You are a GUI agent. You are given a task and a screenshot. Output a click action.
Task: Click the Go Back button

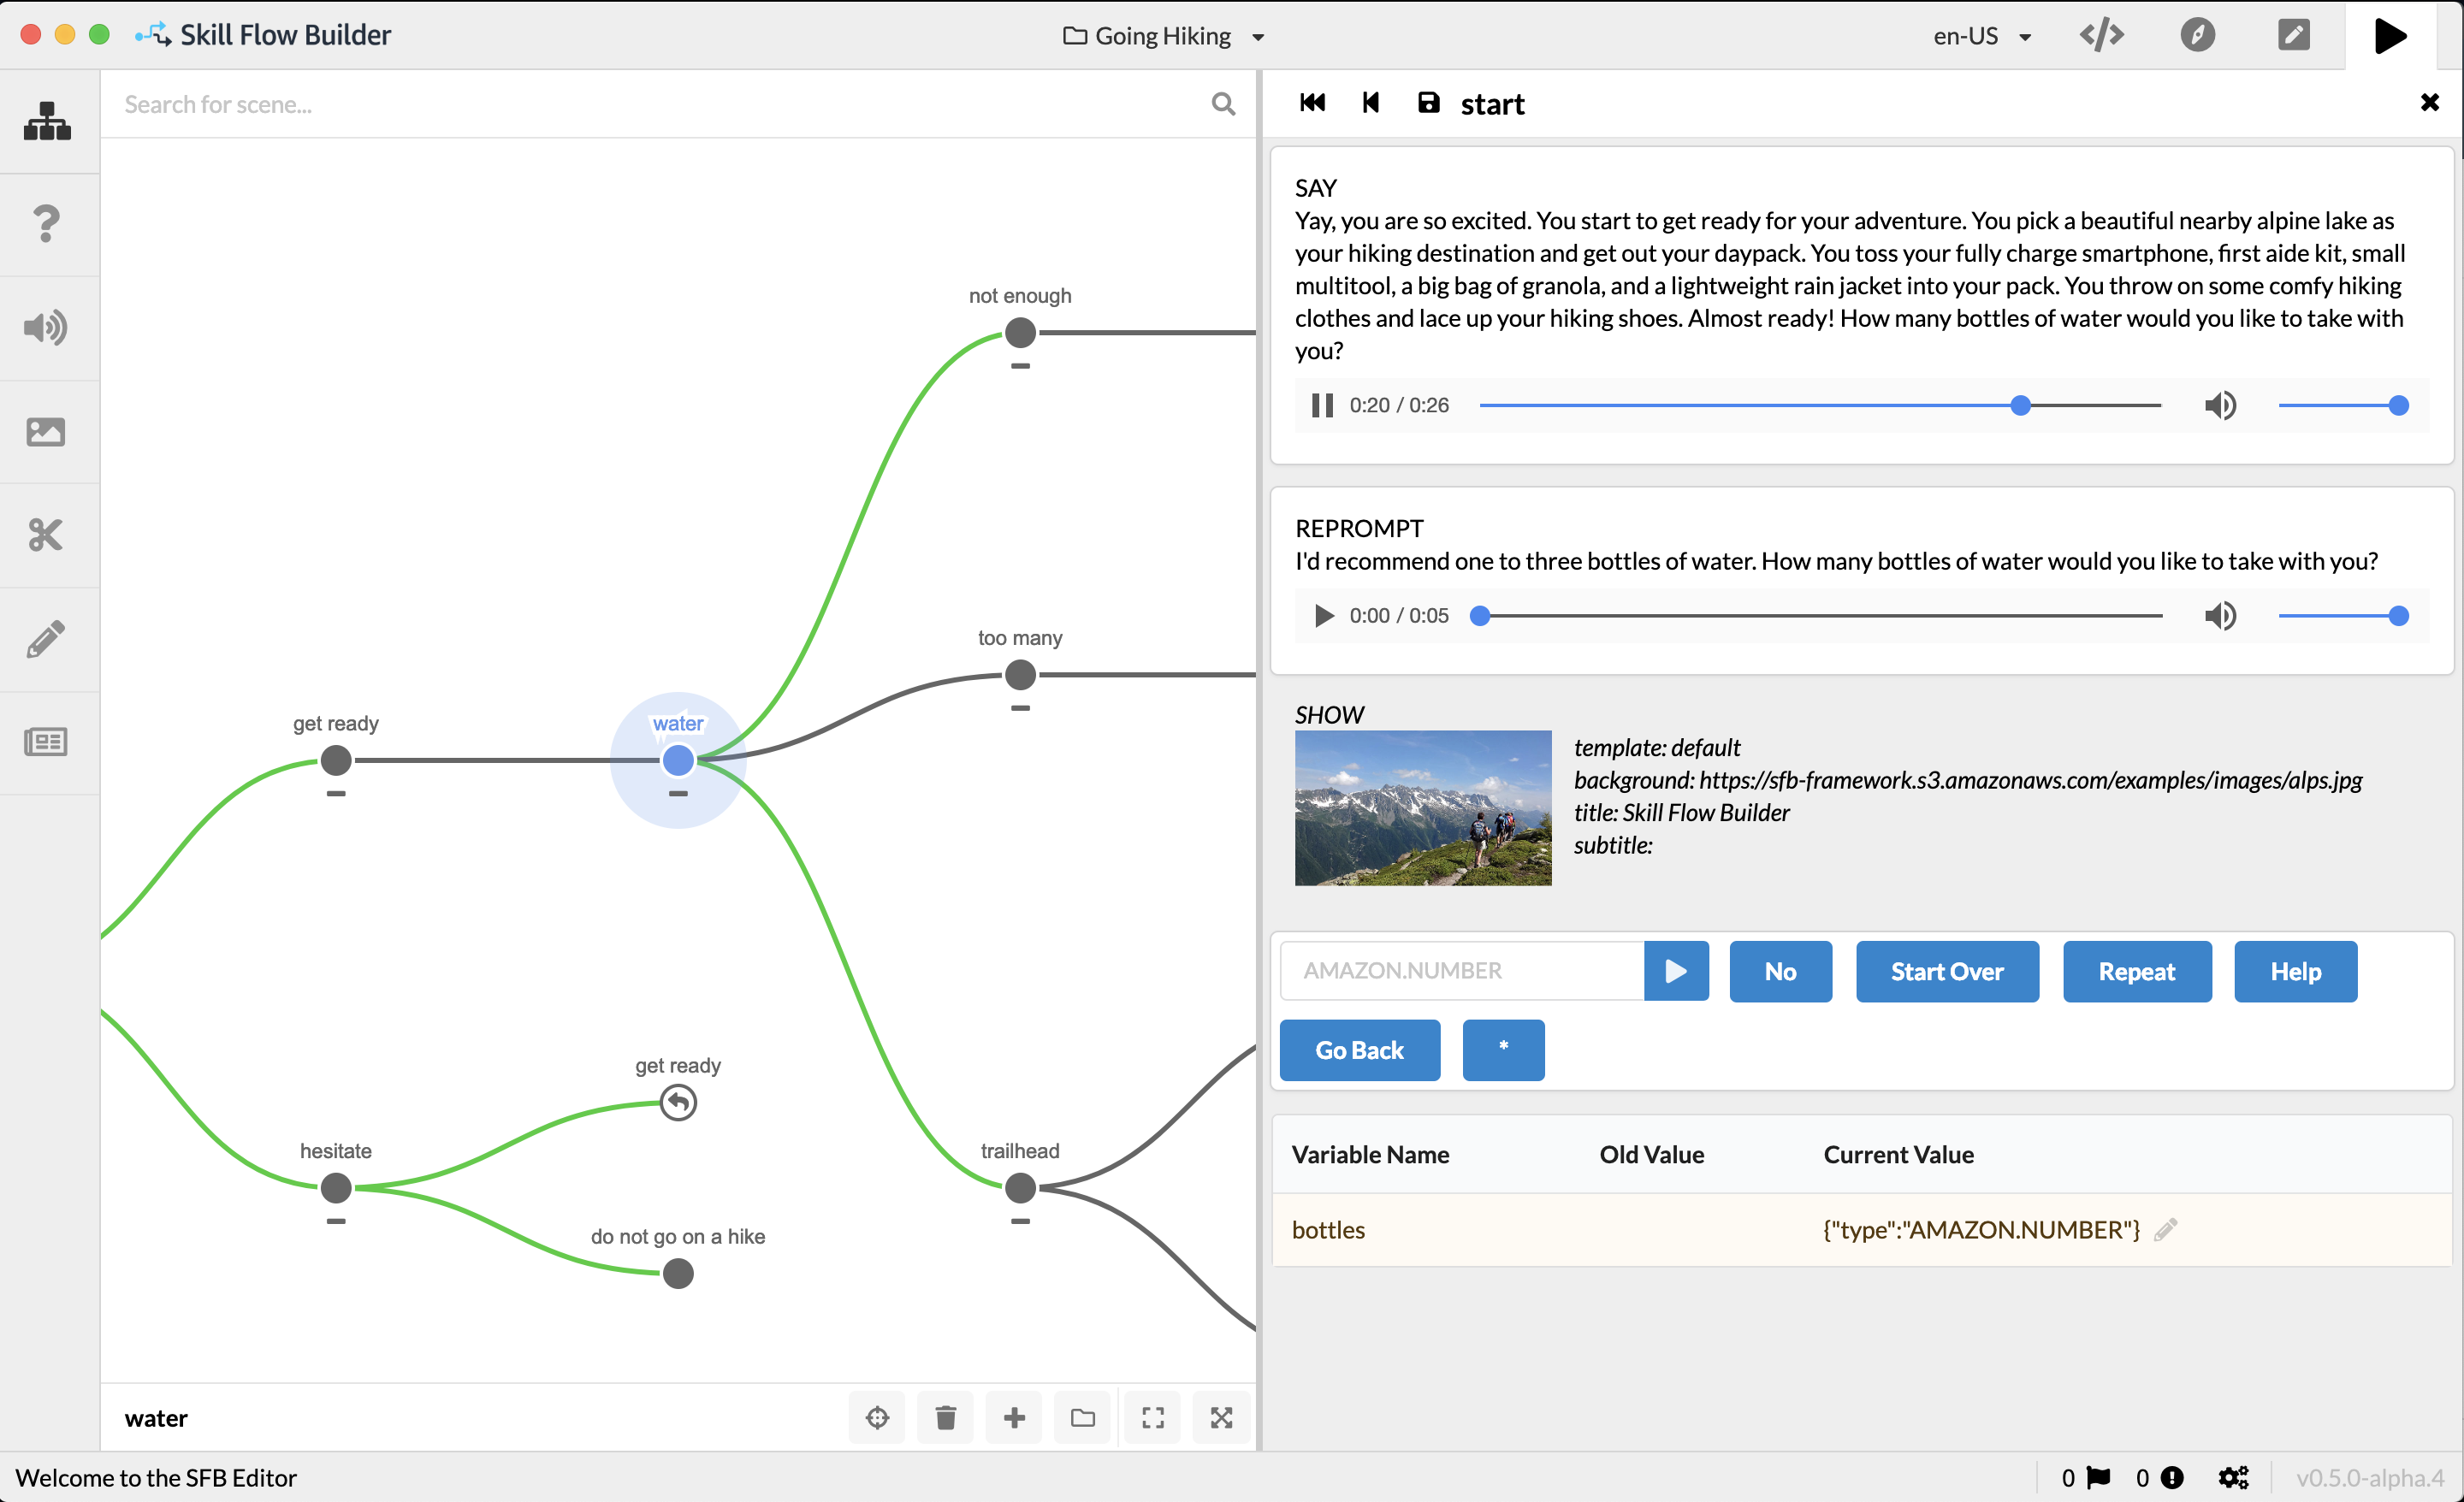pos(1359,1050)
